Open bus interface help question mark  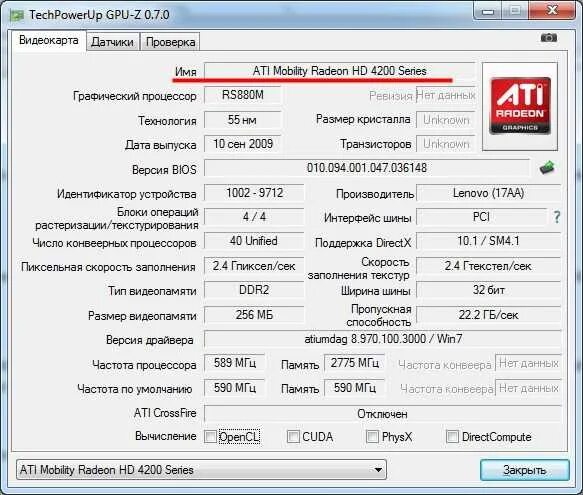[x=557, y=217]
